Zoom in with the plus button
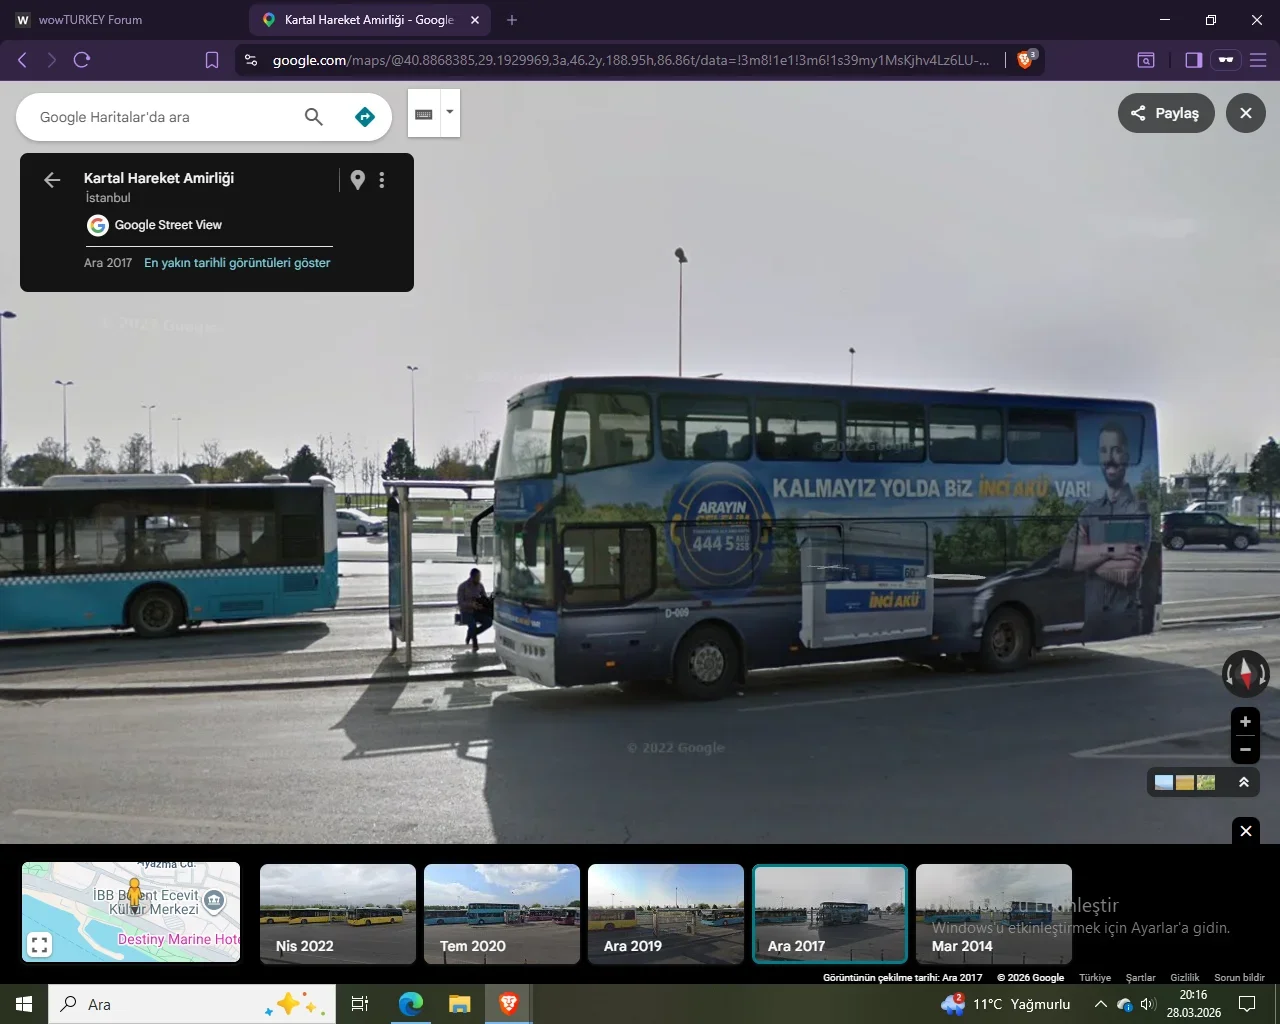Screen dimensions: 1280x1024 (1245, 722)
